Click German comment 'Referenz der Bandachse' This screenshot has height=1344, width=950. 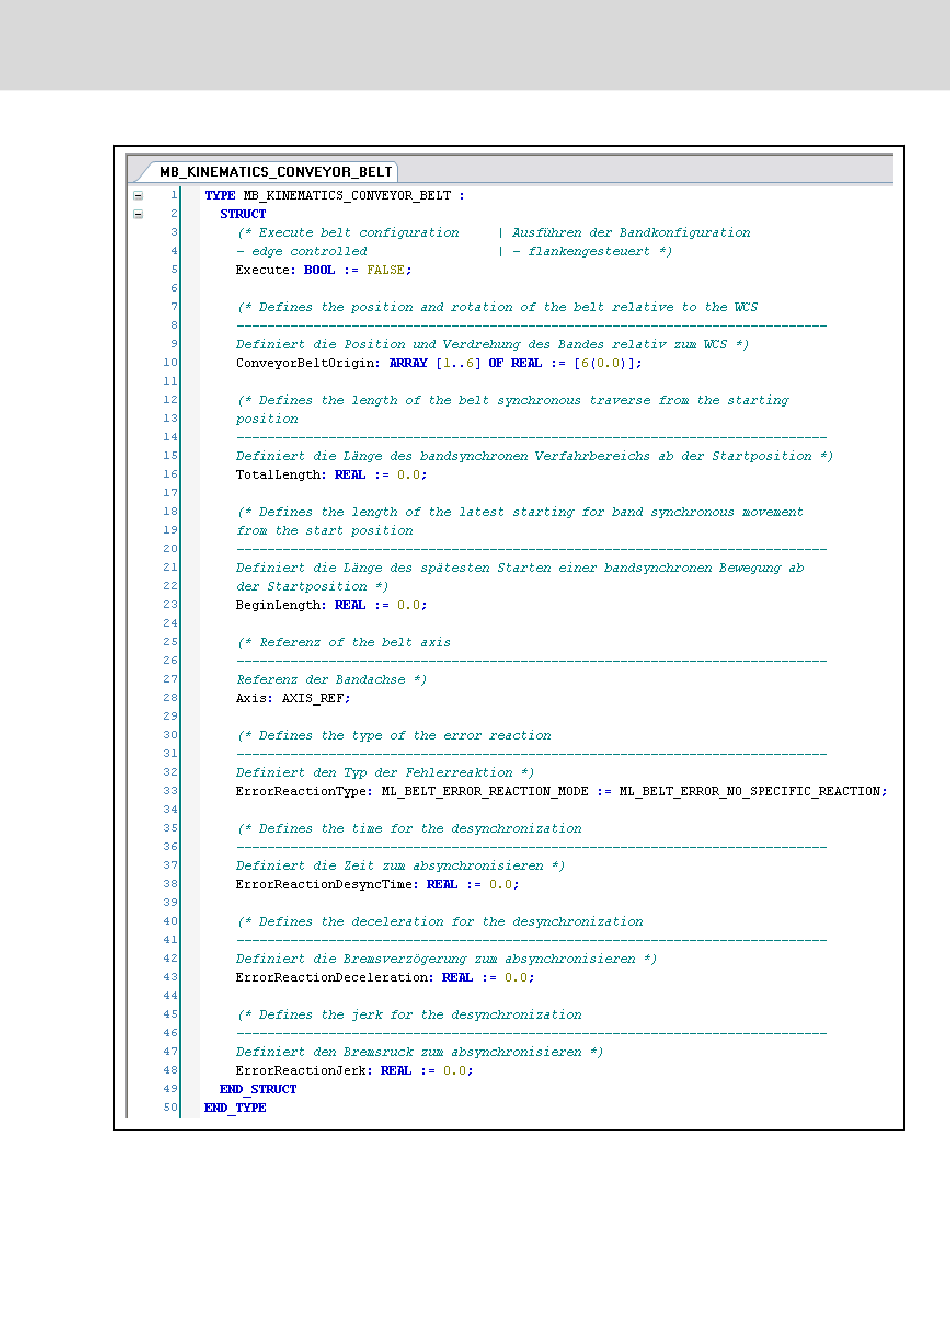coord(321,680)
